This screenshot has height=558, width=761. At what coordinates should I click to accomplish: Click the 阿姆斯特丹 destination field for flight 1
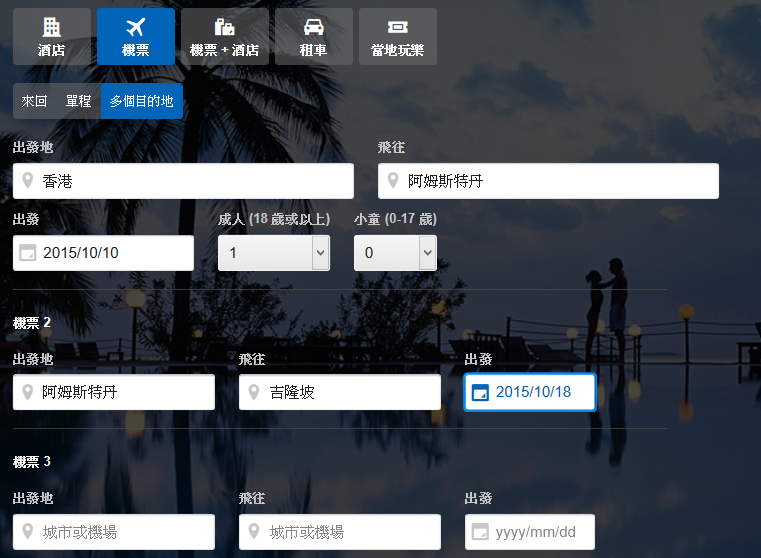pyautogui.click(x=548, y=181)
